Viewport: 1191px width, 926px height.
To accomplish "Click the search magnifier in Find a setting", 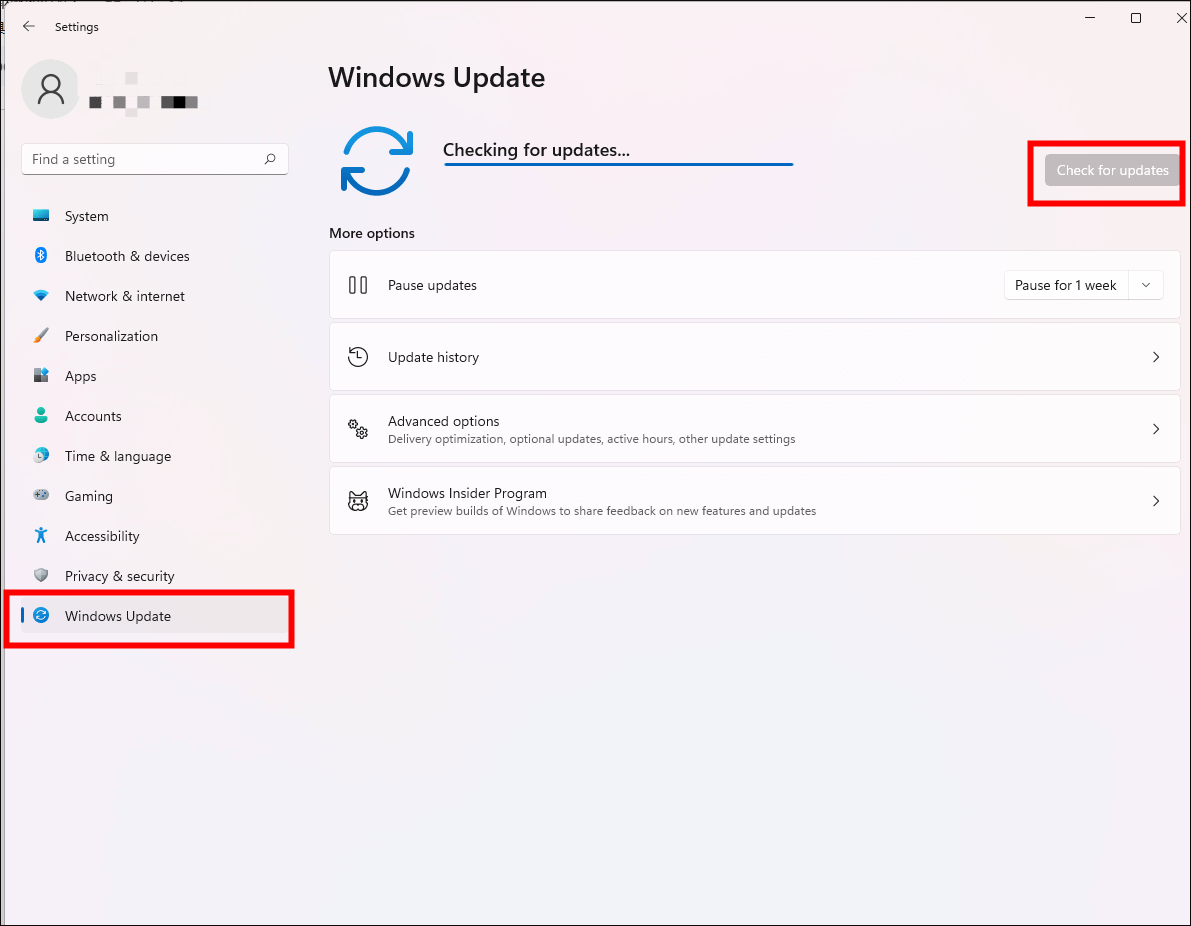I will point(270,158).
